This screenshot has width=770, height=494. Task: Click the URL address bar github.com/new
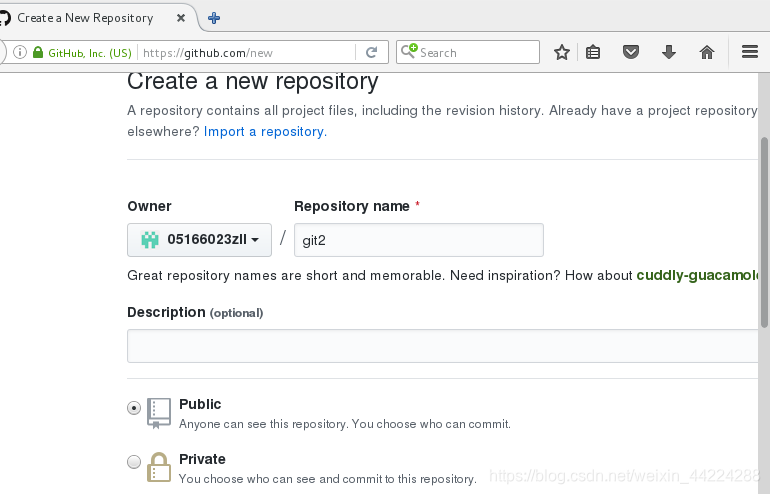pos(248,53)
